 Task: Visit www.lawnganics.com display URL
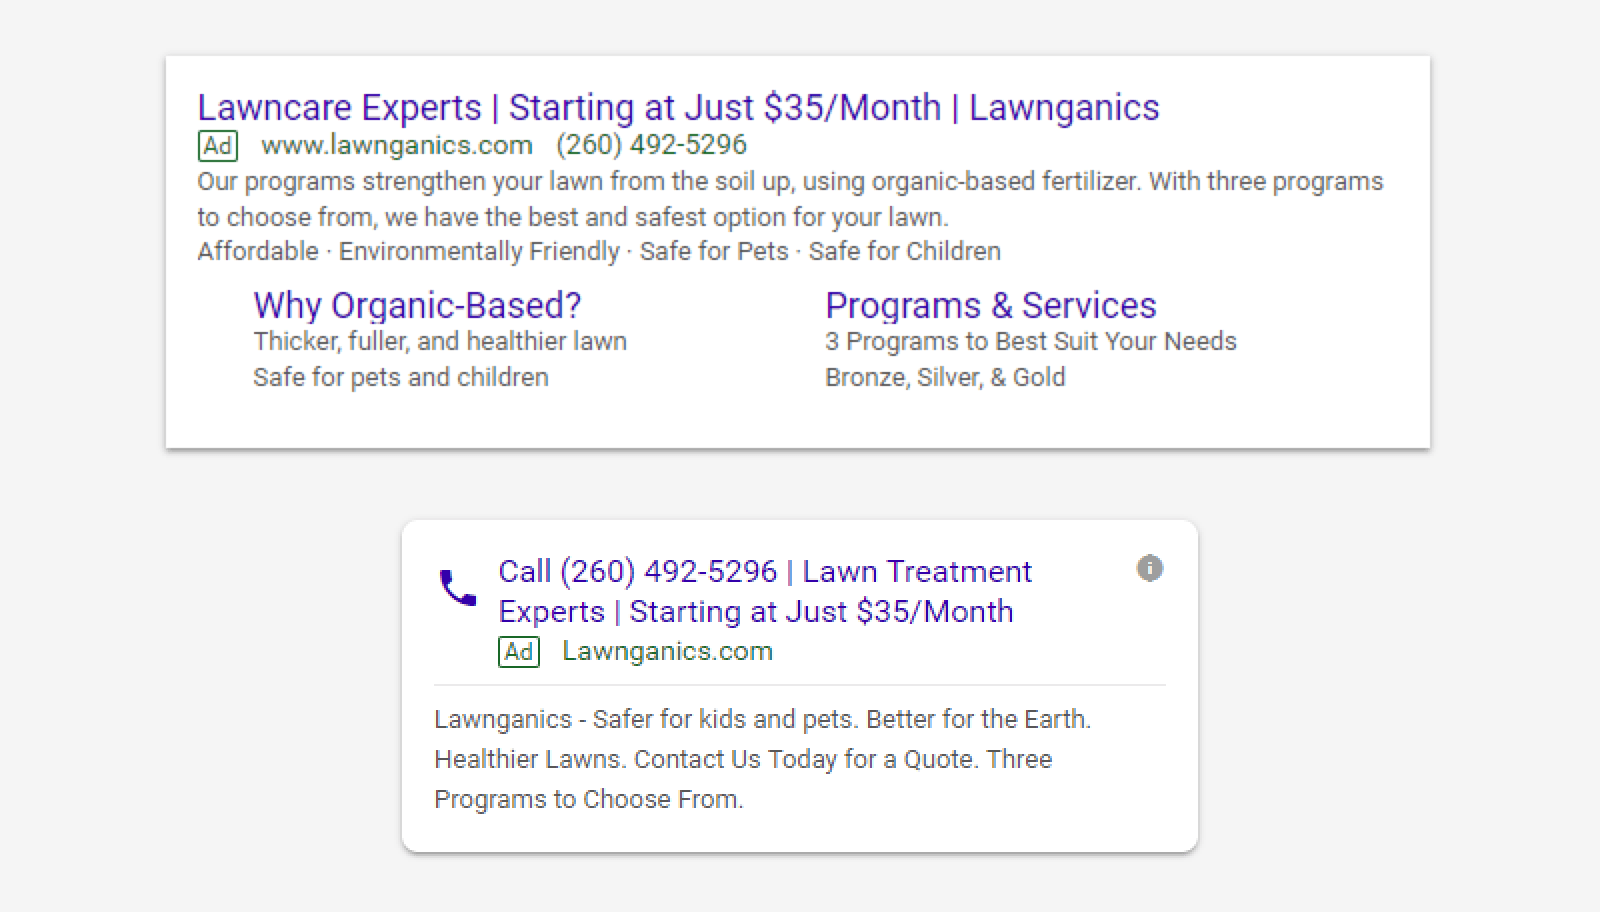pos(396,145)
